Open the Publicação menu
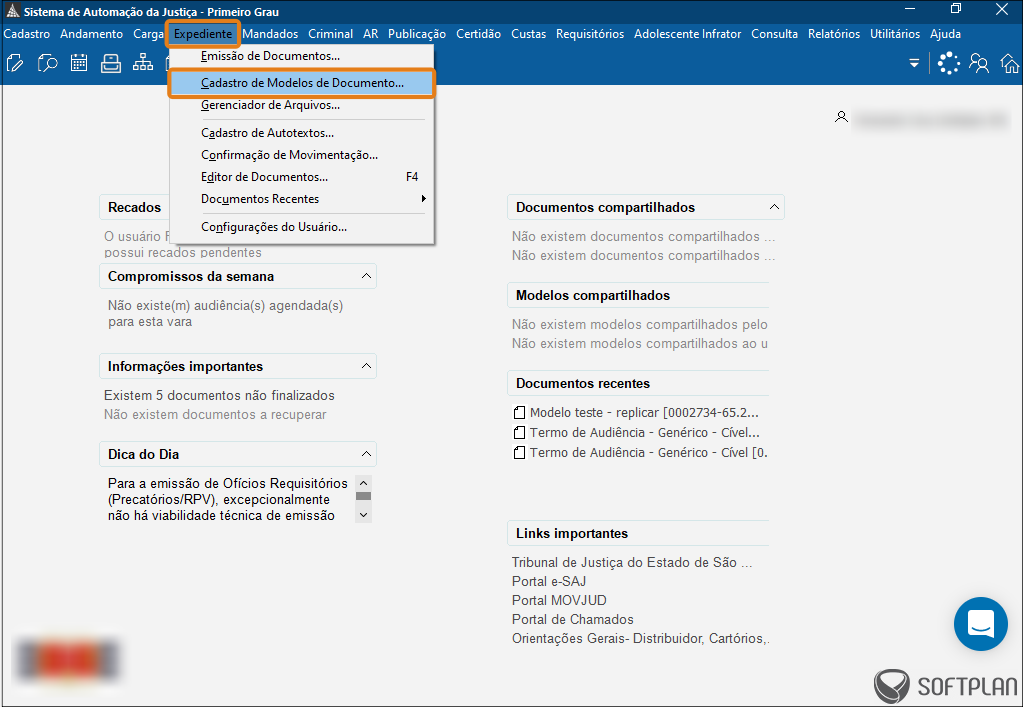The image size is (1023, 707). point(417,34)
